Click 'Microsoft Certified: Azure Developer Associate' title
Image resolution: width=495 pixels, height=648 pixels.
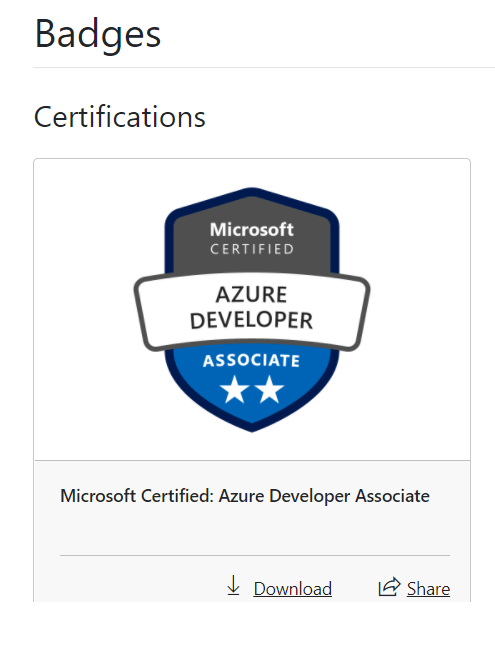[245, 496]
